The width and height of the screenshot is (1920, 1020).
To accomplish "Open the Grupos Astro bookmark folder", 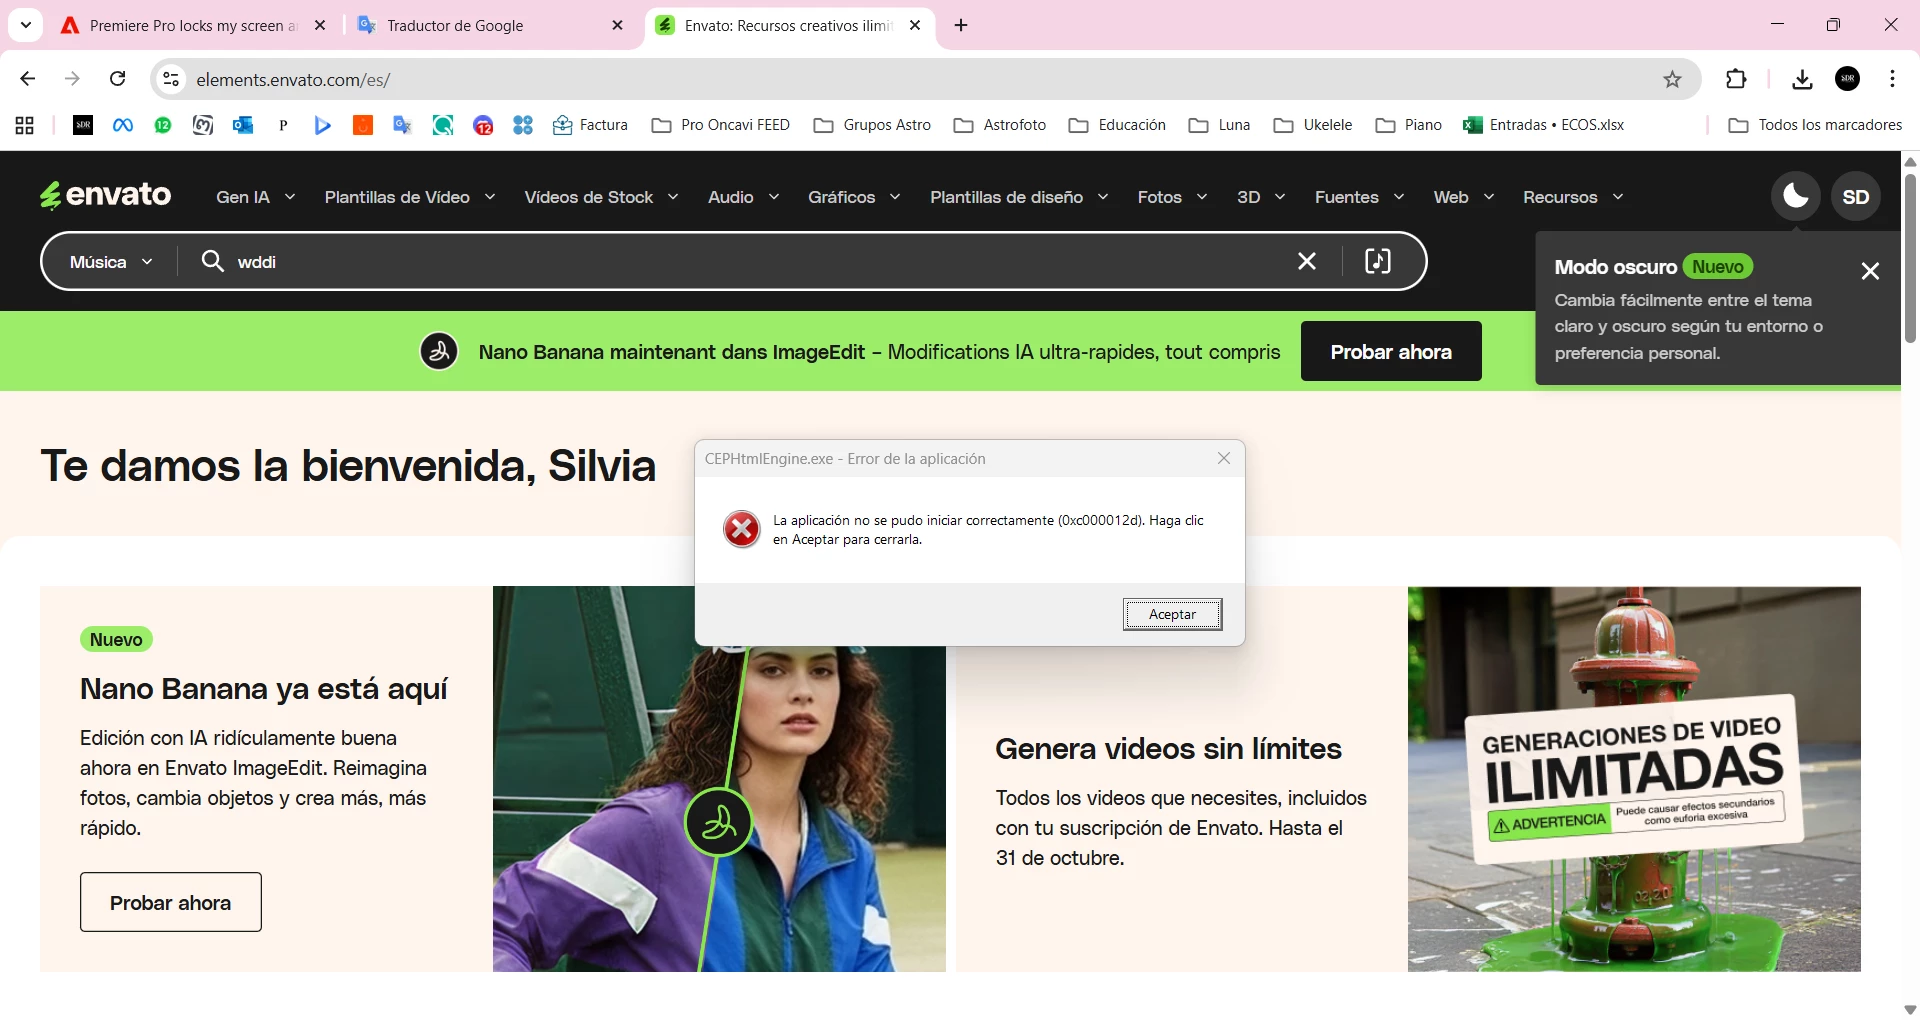I will [872, 125].
